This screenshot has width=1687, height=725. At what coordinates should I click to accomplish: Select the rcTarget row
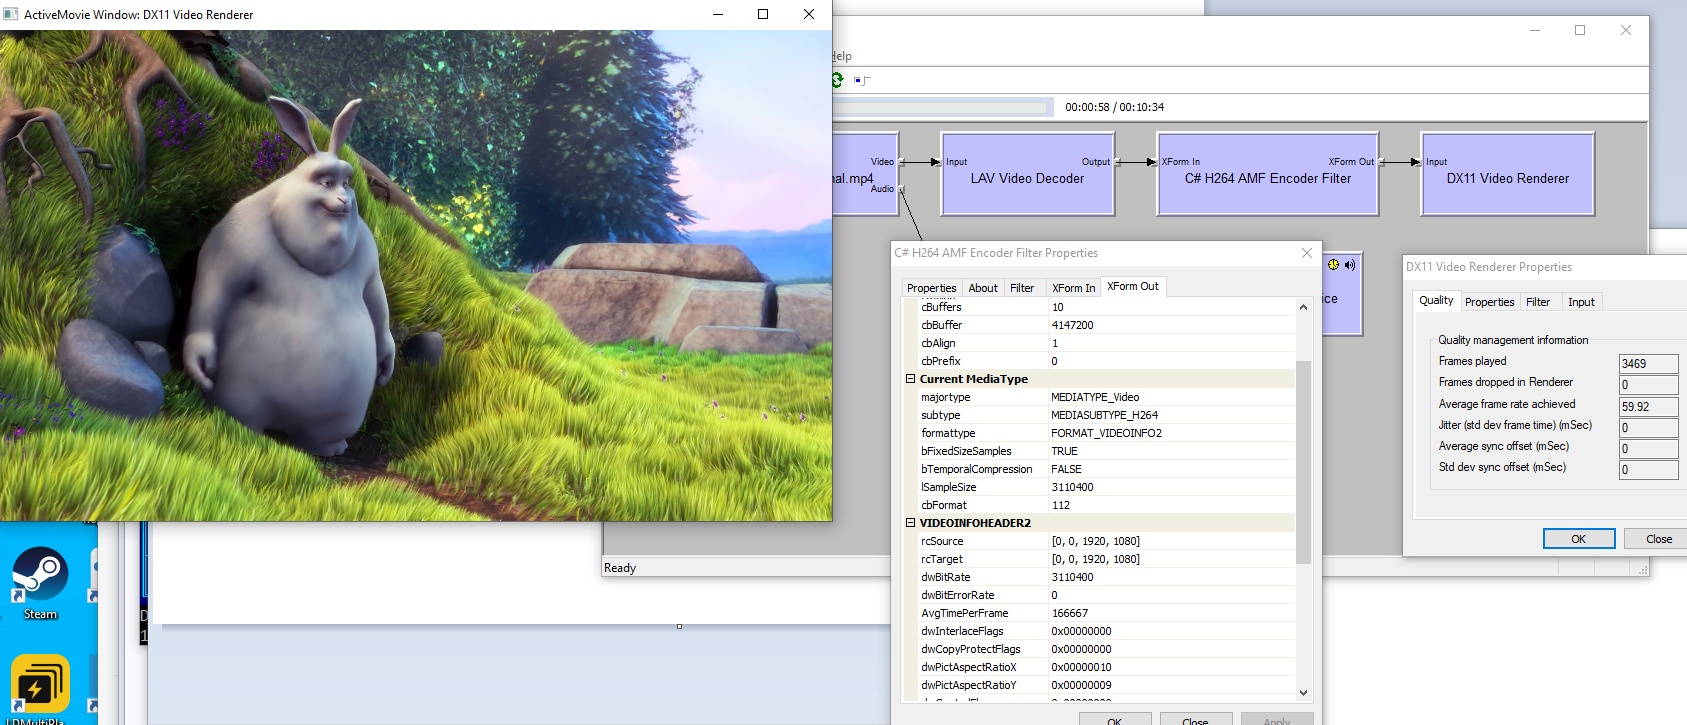(x=1106, y=559)
